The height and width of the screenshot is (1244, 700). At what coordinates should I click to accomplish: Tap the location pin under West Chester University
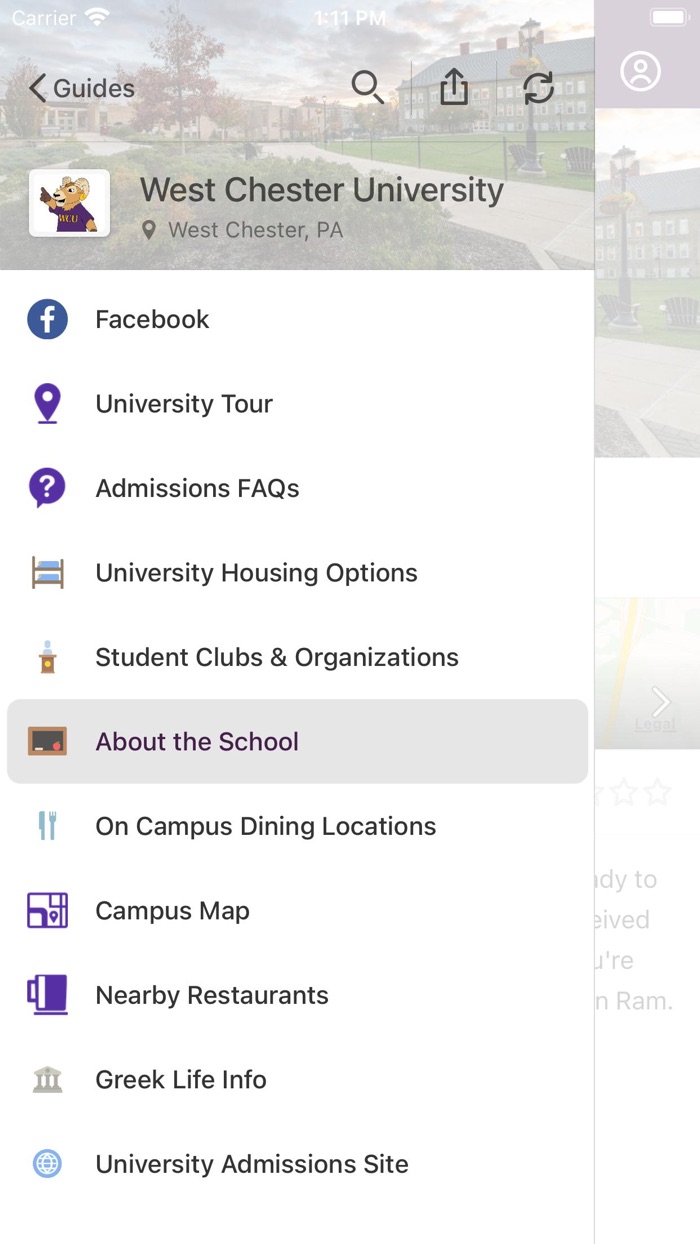pos(151,229)
